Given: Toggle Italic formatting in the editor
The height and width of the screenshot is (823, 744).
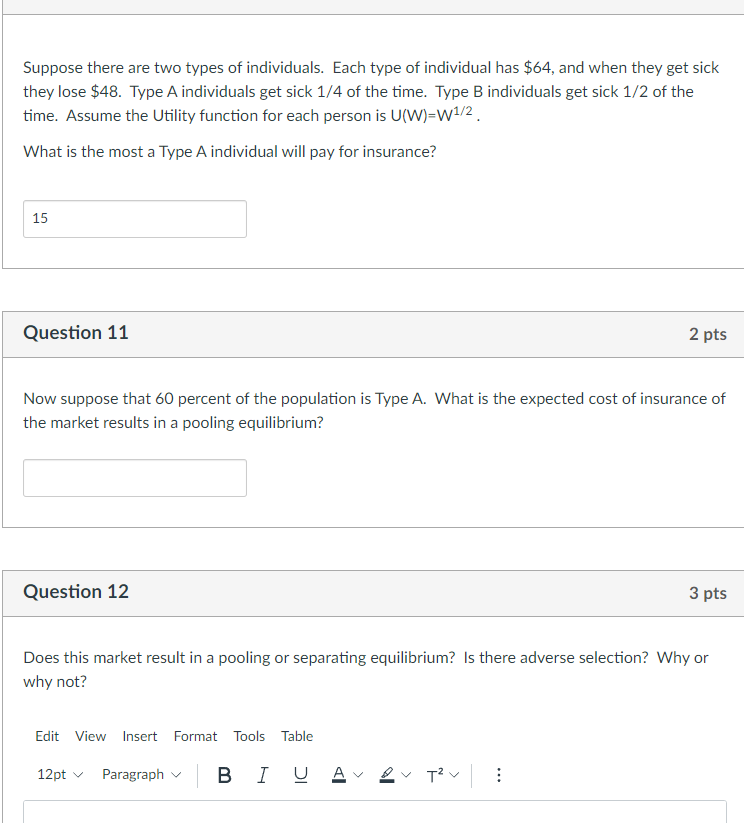Looking at the screenshot, I should coord(263,775).
